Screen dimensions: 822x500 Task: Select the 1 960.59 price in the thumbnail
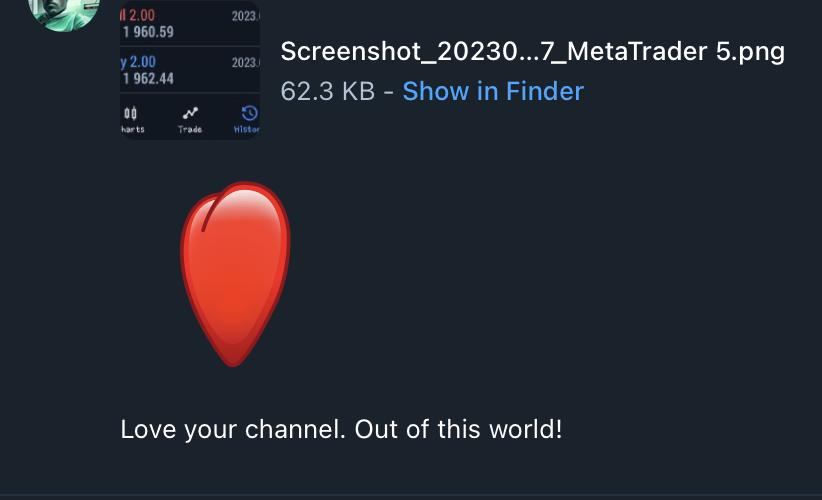[148, 32]
